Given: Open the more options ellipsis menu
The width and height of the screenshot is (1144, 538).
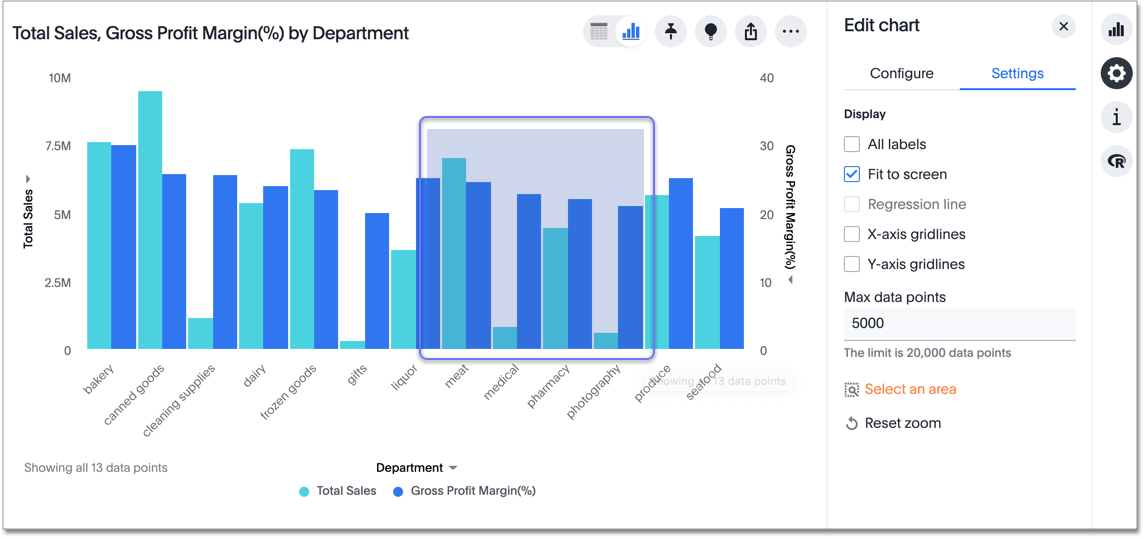Looking at the screenshot, I should pyautogui.click(x=791, y=32).
